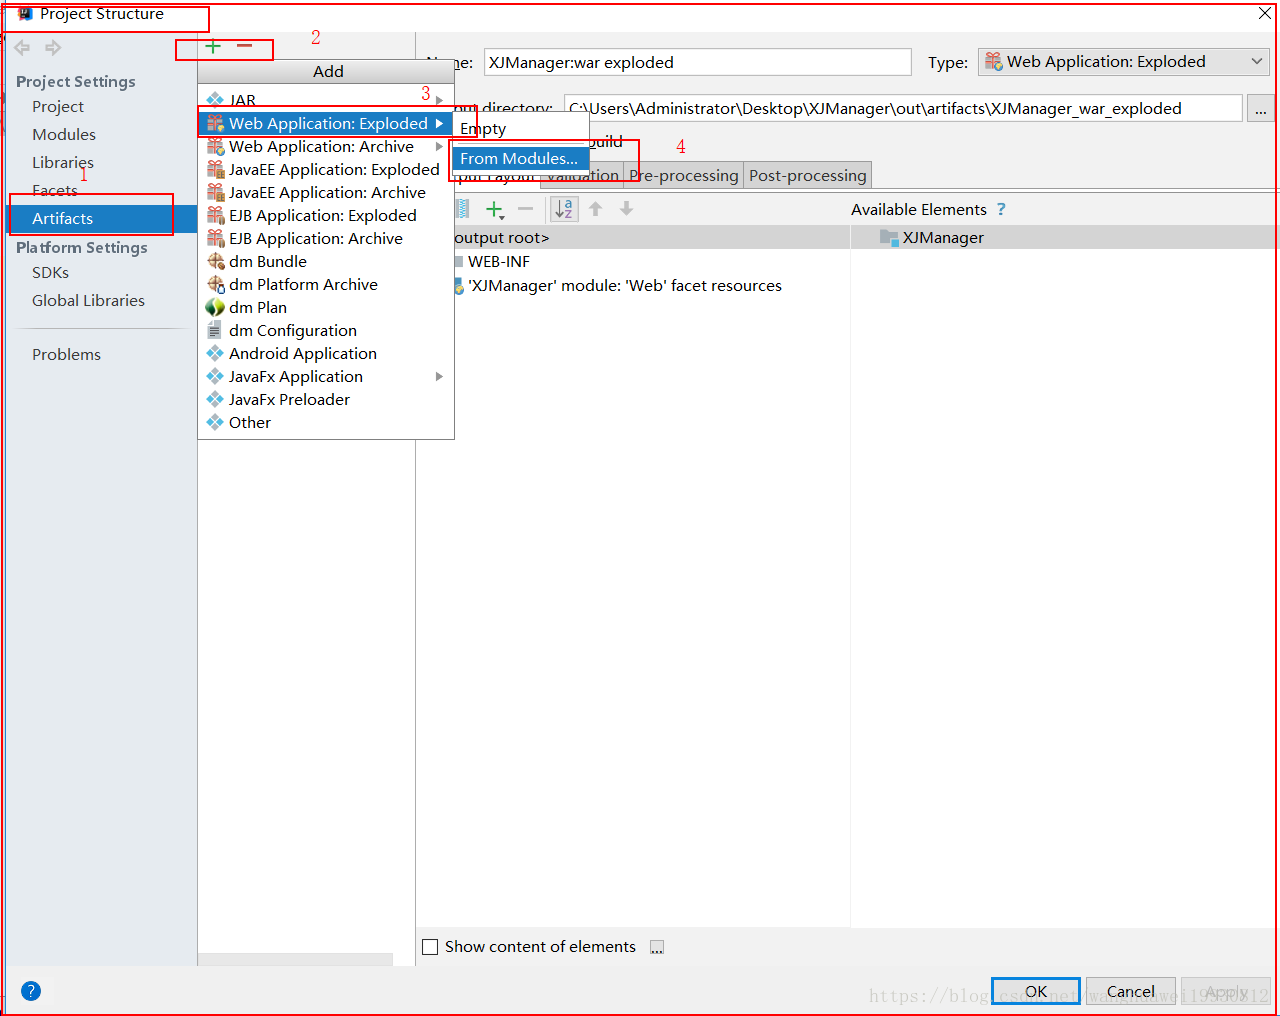Click the bottom-left help button
Viewport: 1280px width, 1016px height.
pyautogui.click(x=31, y=991)
